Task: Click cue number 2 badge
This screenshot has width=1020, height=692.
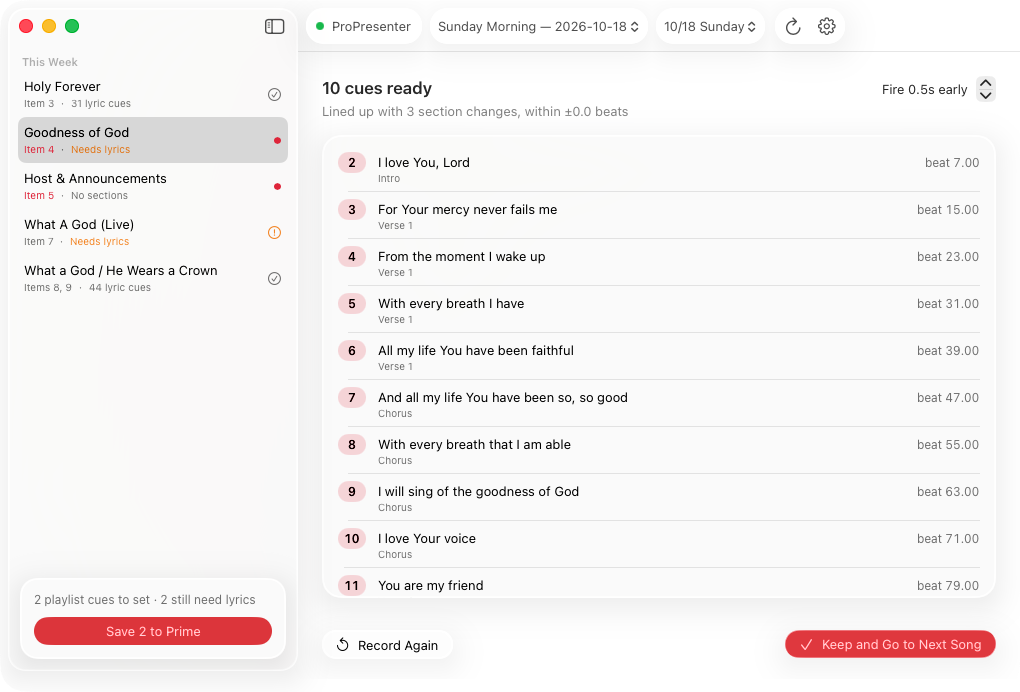Action: point(352,163)
